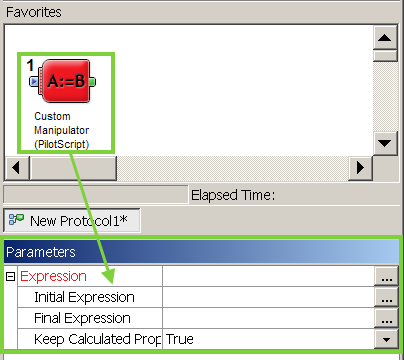Open the New Protocol1* tab

coord(72,220)
